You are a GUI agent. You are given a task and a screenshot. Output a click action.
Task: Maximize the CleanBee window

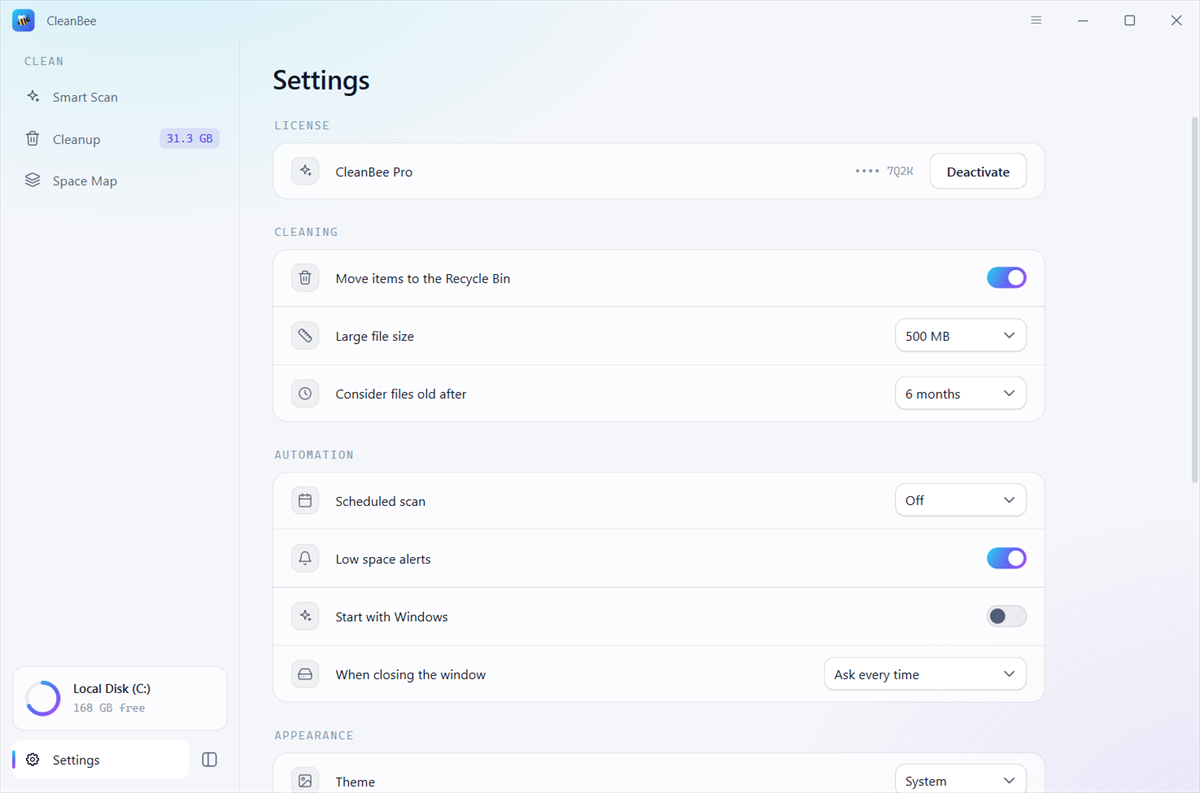pos(1129,20)
